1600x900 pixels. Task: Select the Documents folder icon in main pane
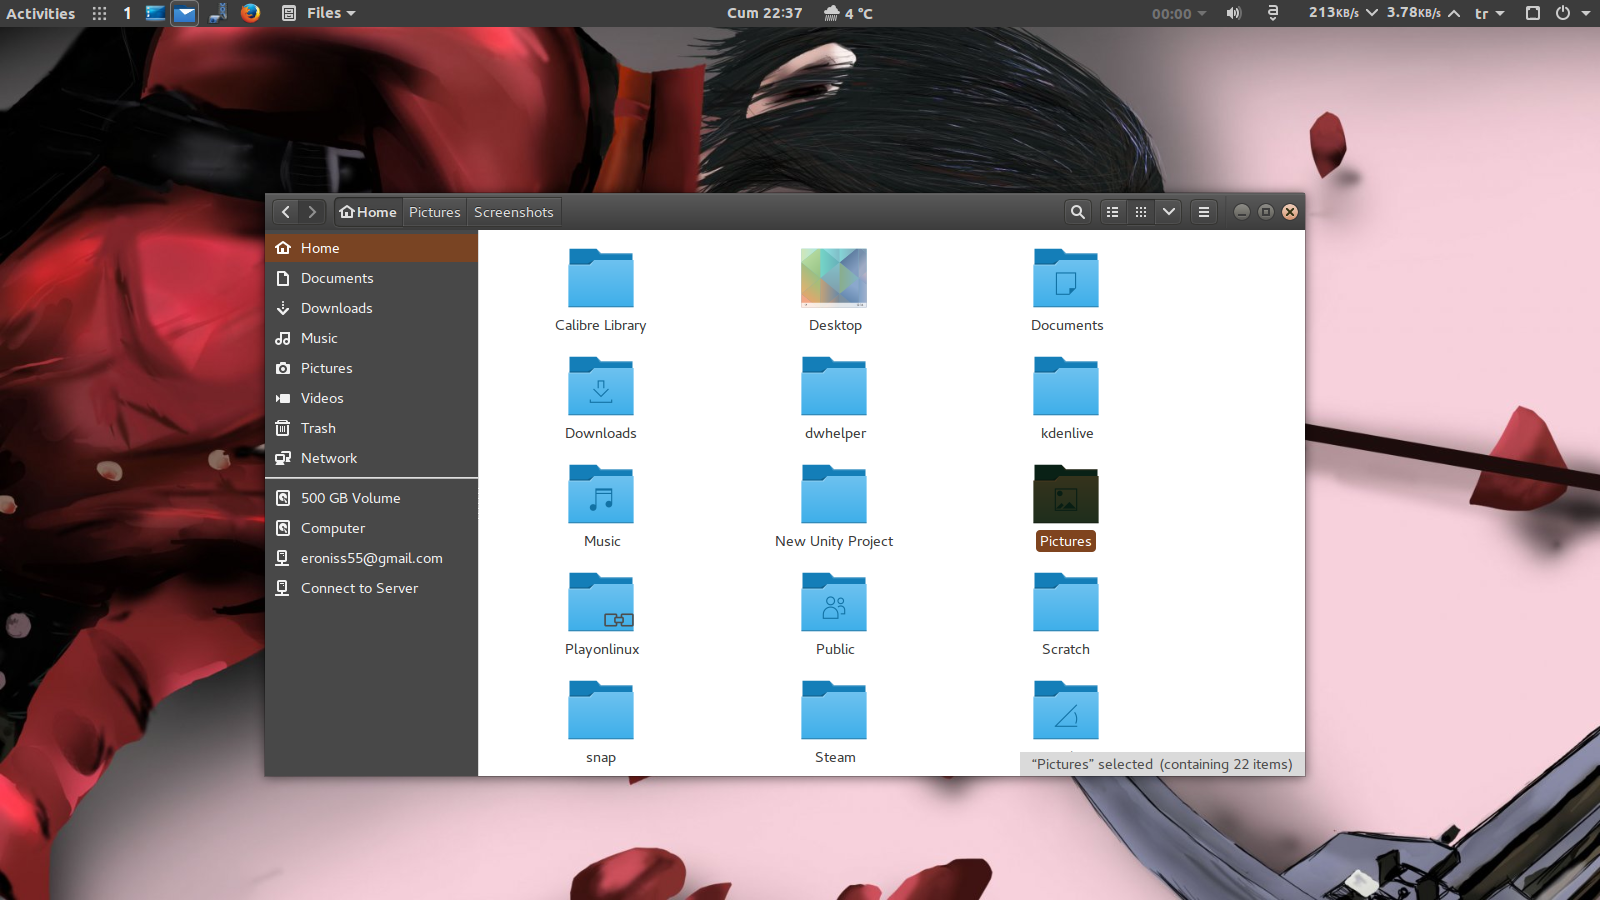(1066, 278)
